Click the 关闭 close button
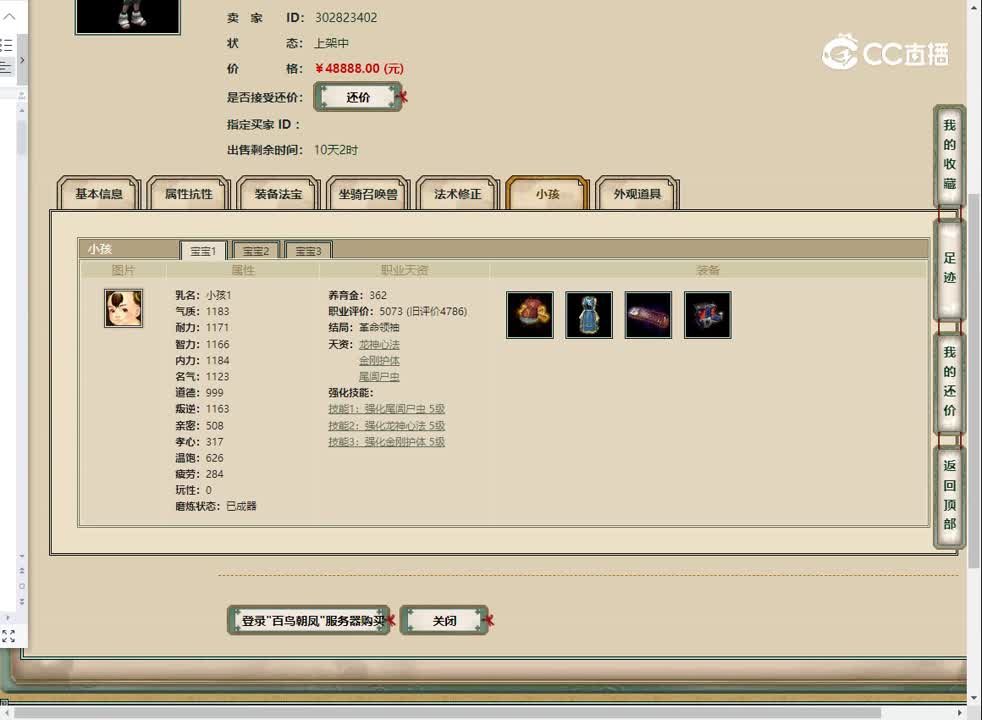Image resolution: width=982 pixels, height=720 pixels. (443, 620)
